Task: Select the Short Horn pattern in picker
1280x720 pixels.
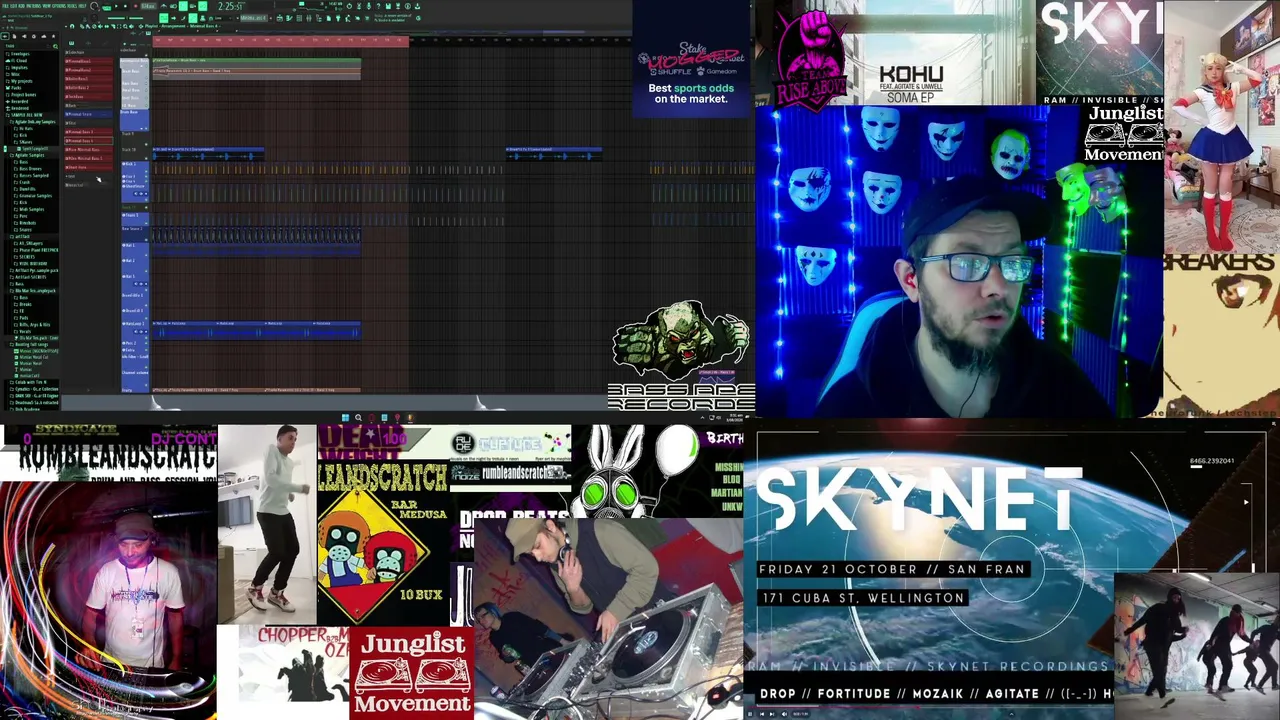Action: point(89,167)
